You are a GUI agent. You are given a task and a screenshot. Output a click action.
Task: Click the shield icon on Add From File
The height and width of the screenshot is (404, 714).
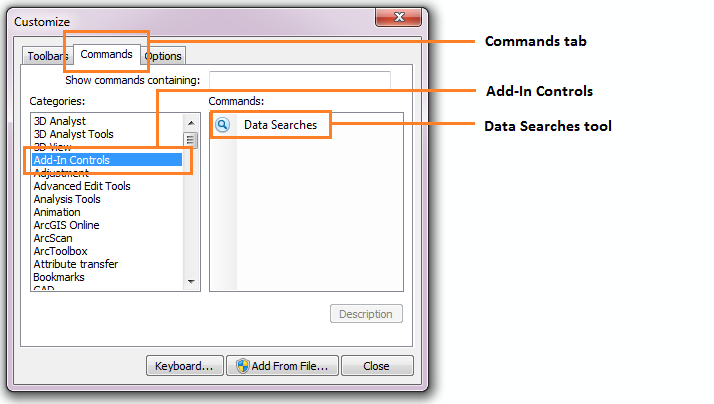(x=243, y=366)
